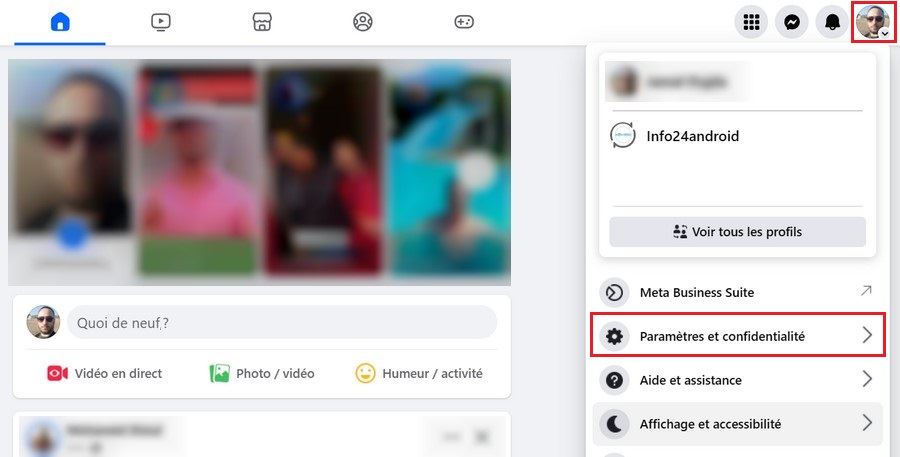
Task: Click the Quoi de neuf input field
Action: coord(282,322)
